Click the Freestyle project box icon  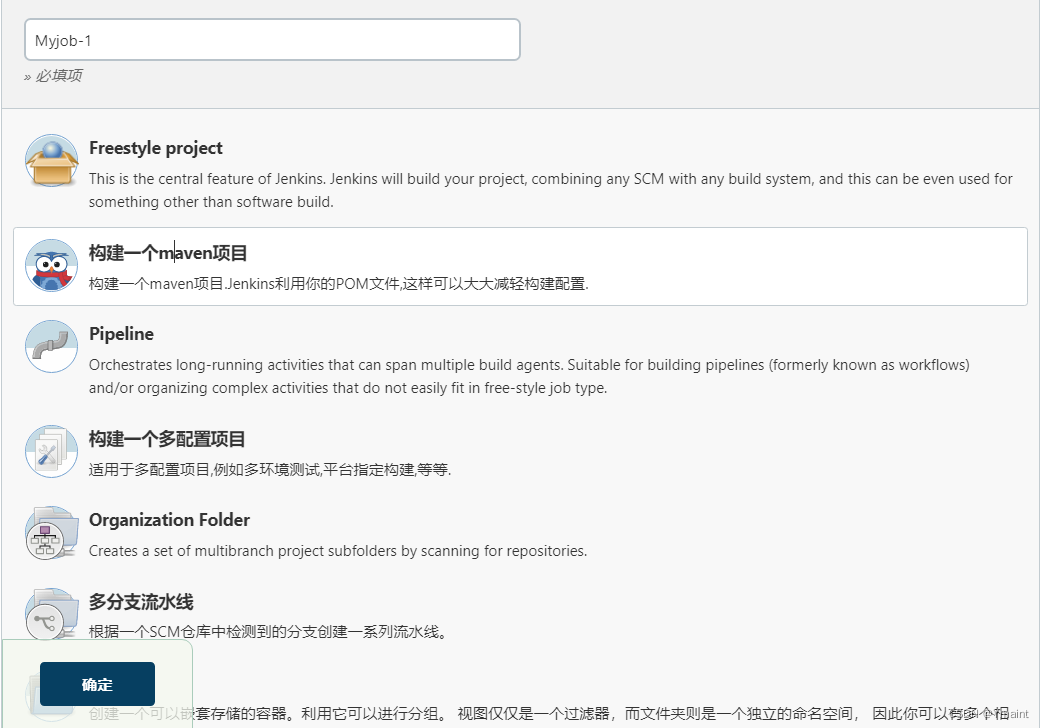51,161
